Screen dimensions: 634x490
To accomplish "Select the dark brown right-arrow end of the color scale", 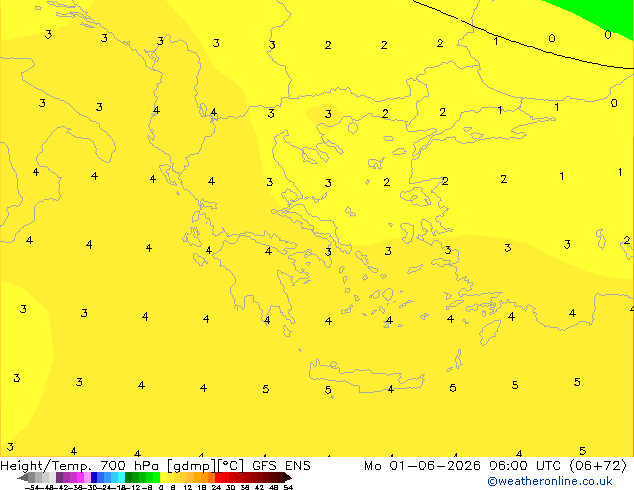I will (287, 477).
